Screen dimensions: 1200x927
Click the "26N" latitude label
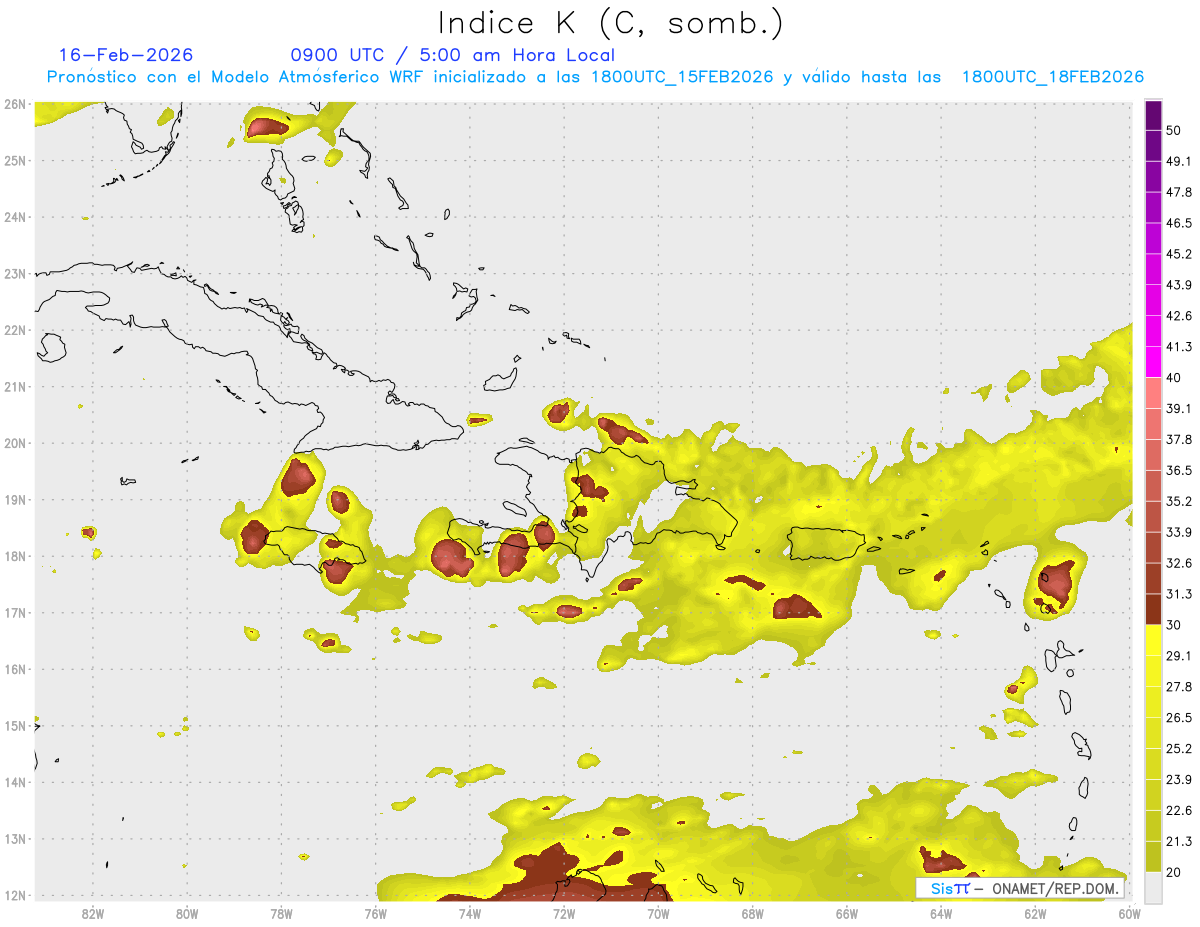coord(14,104)
